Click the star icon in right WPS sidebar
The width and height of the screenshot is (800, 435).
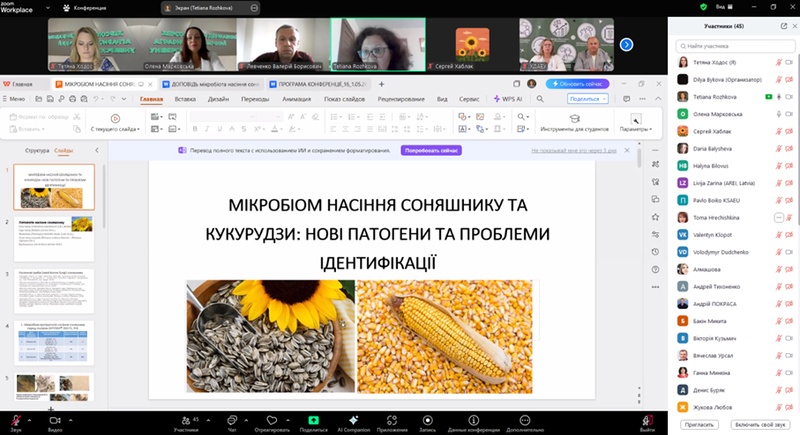click(656, 217)
